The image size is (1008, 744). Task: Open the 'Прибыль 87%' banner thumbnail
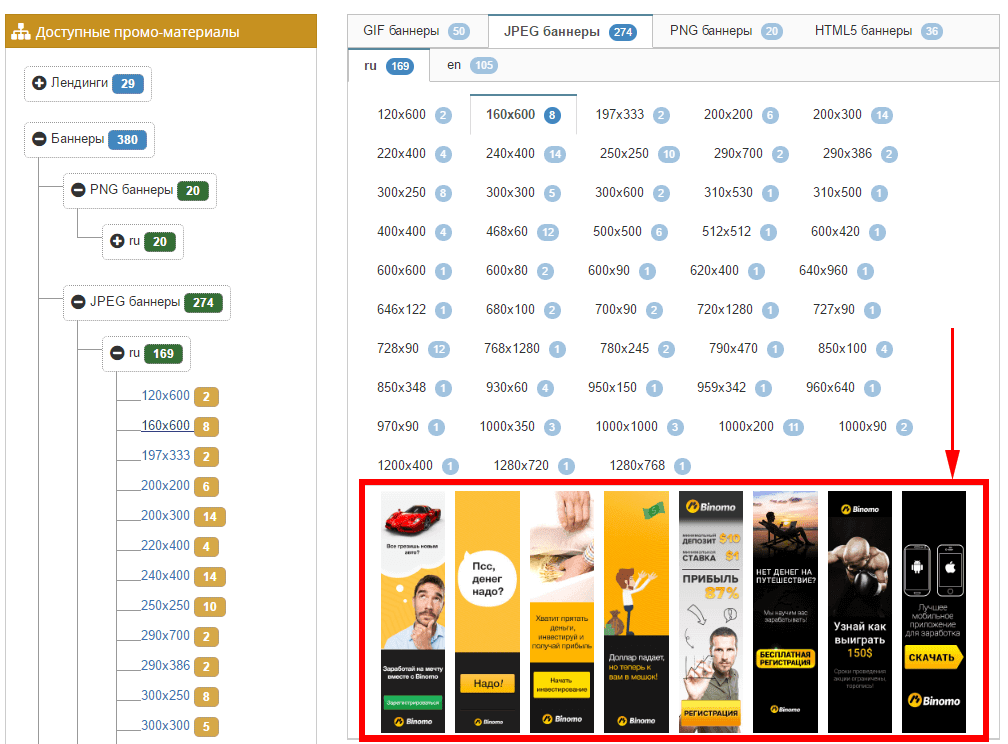pyautogui.click(x=711, y=612)
